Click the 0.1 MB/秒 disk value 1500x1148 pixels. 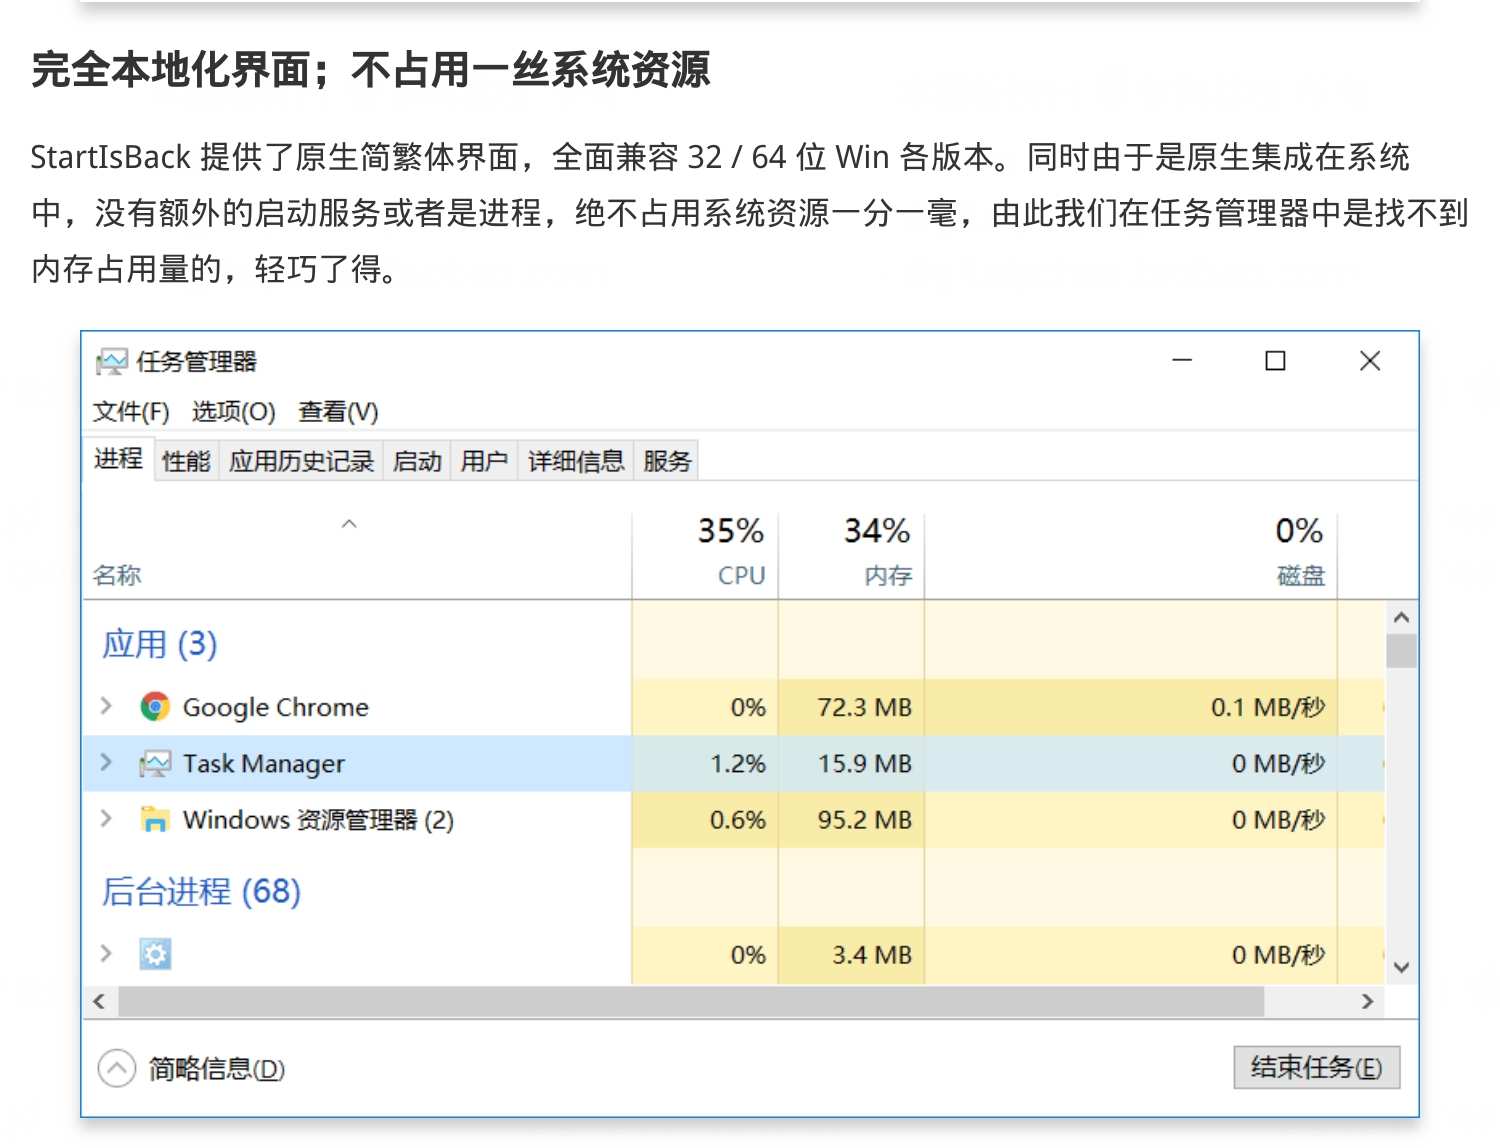pyautogui.click(x=1268, y=707)
